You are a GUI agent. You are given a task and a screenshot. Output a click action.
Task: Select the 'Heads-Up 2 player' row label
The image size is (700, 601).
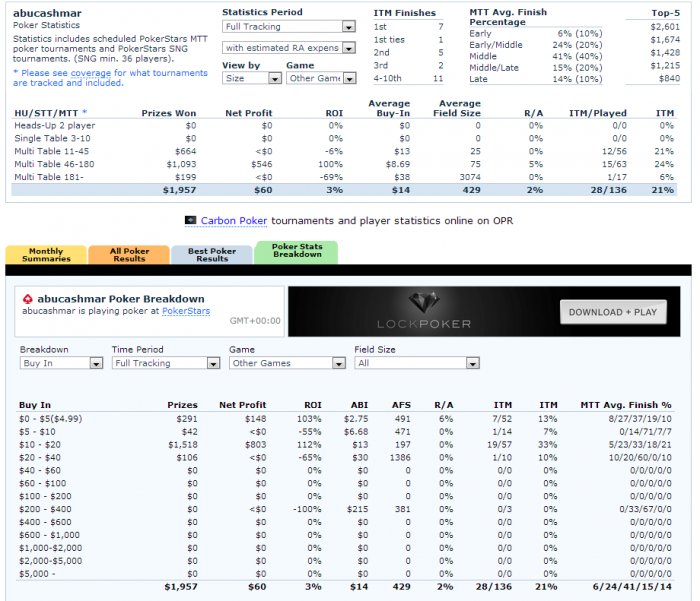coord(54,125)
